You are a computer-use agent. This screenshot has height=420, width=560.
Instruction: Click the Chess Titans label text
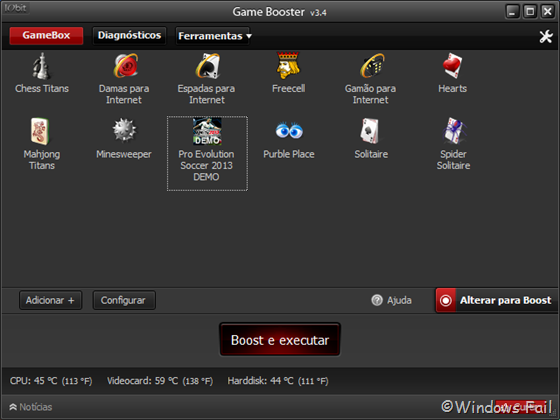coord(42,89)
